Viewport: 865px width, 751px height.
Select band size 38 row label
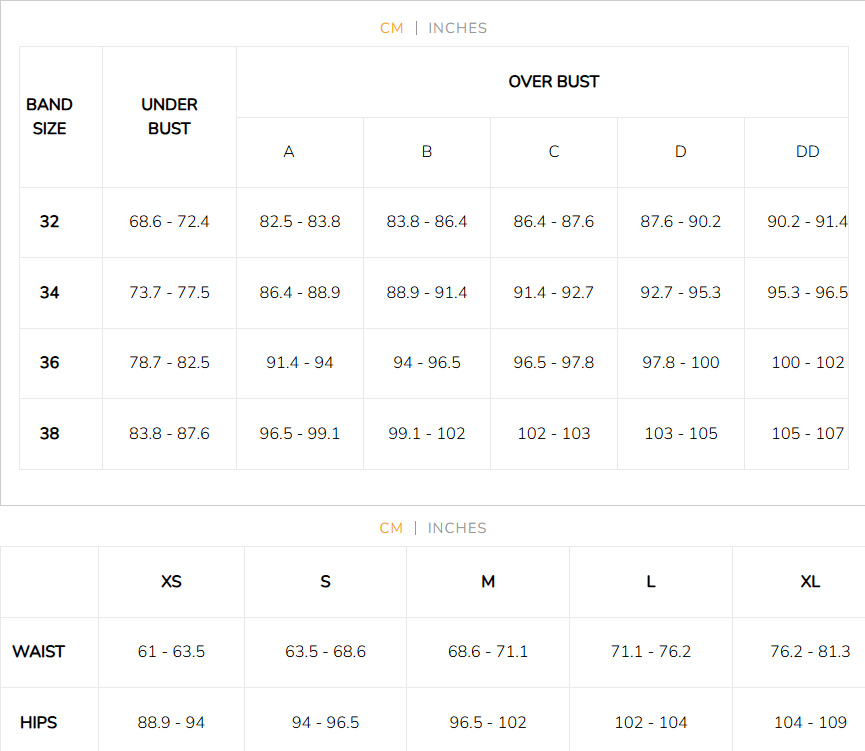coord(49,434)
